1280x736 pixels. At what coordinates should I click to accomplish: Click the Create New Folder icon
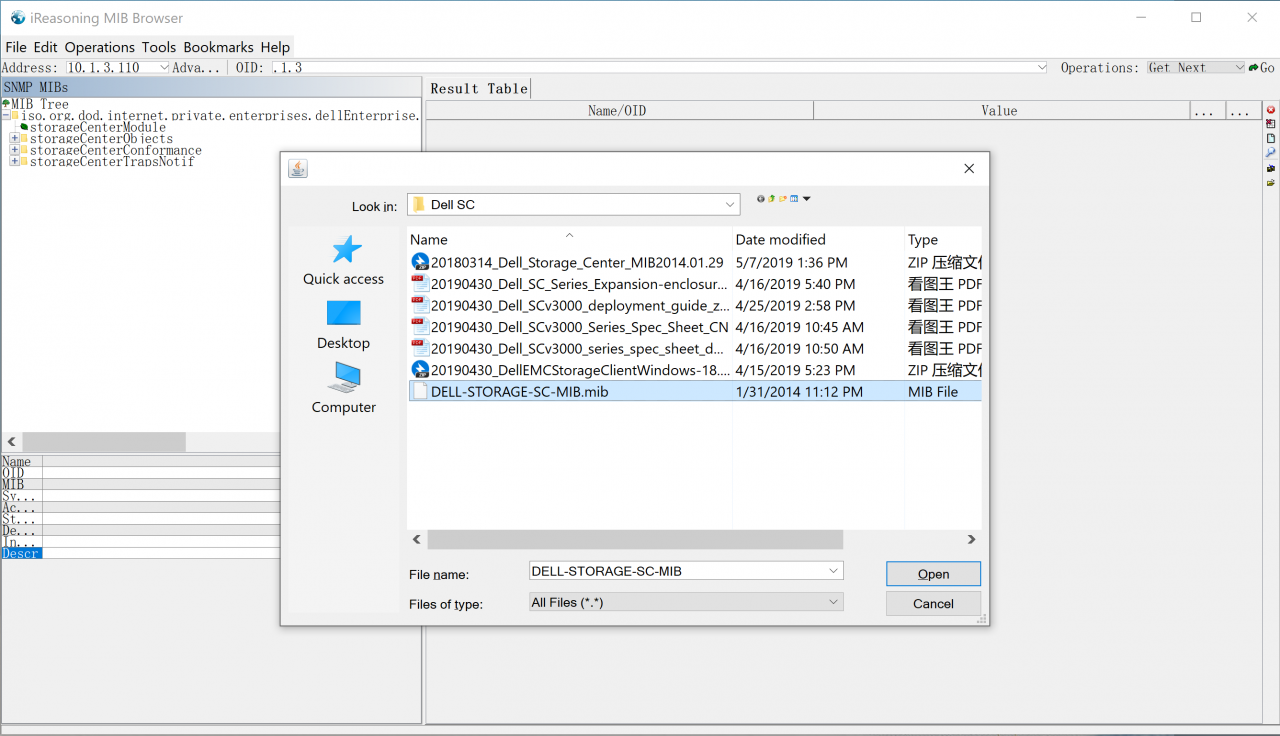pyautogui.click(x=783, y=199)
